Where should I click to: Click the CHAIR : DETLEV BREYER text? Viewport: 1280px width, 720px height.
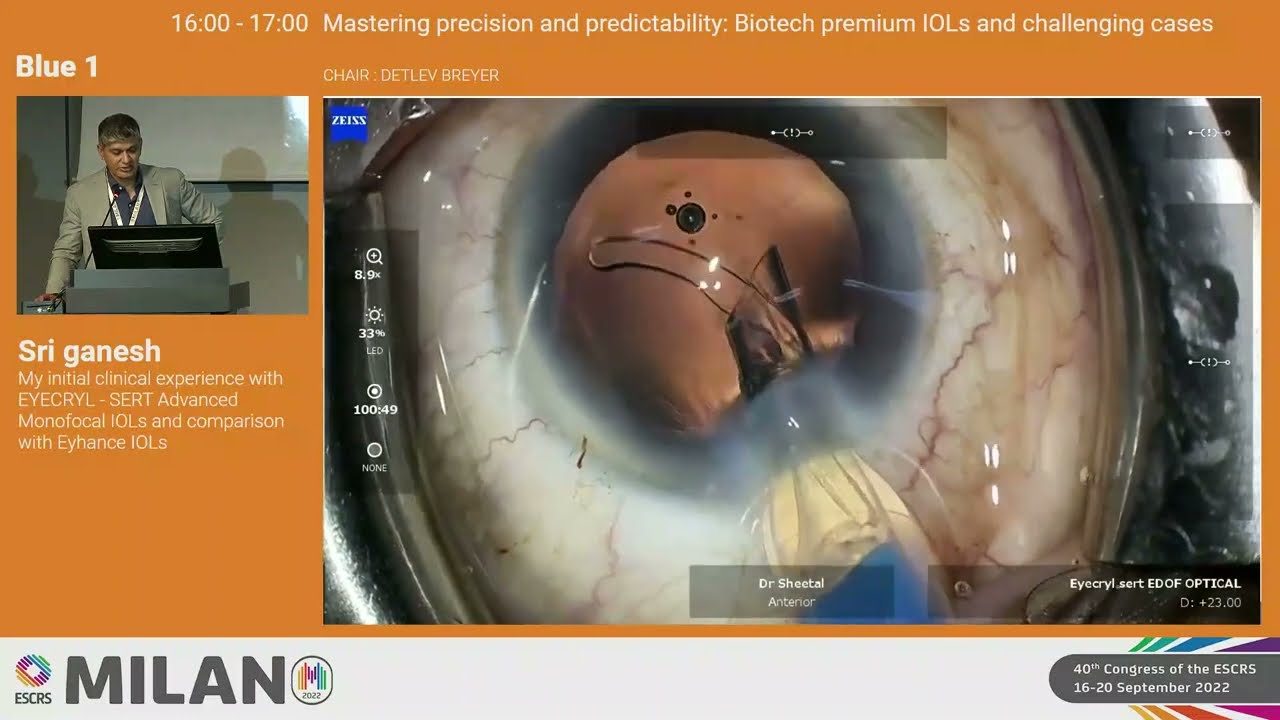(411, 76)
